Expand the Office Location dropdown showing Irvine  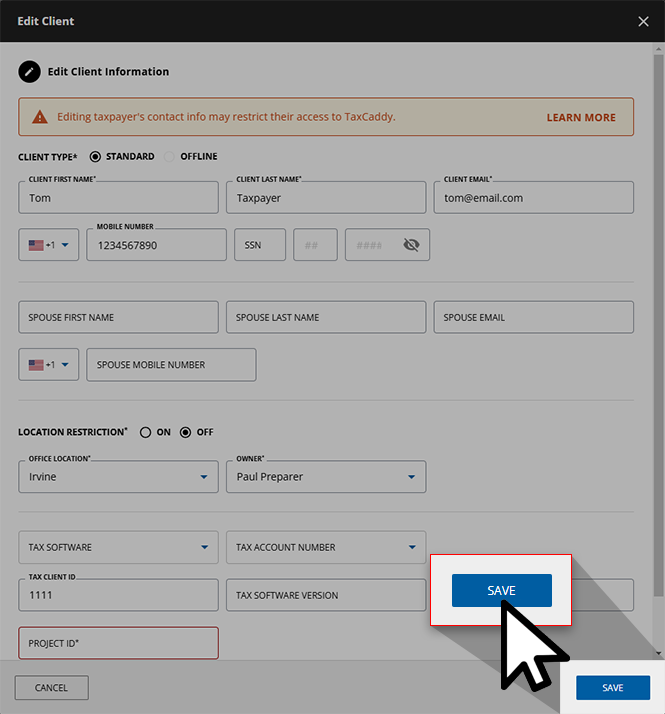(118, 477)
